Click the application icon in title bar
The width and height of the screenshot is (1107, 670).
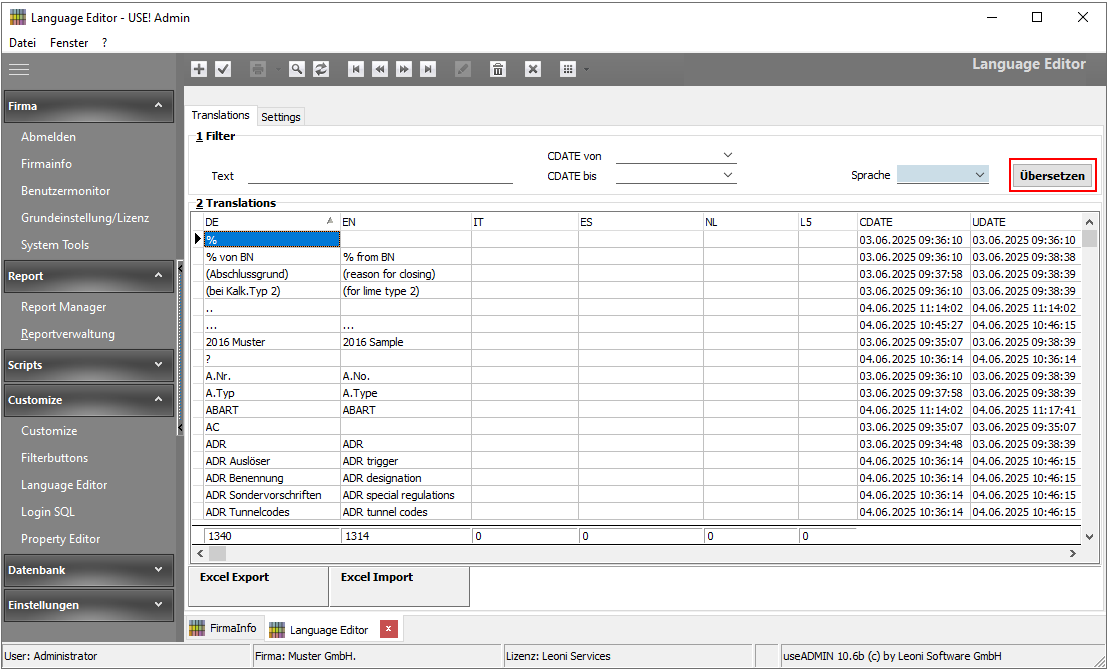[18, 18]
